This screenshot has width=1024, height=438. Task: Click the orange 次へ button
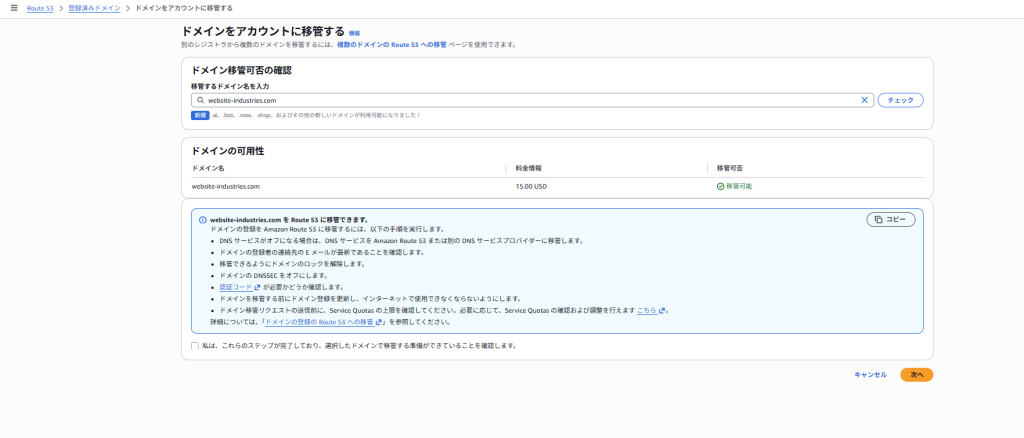point(916,374)
